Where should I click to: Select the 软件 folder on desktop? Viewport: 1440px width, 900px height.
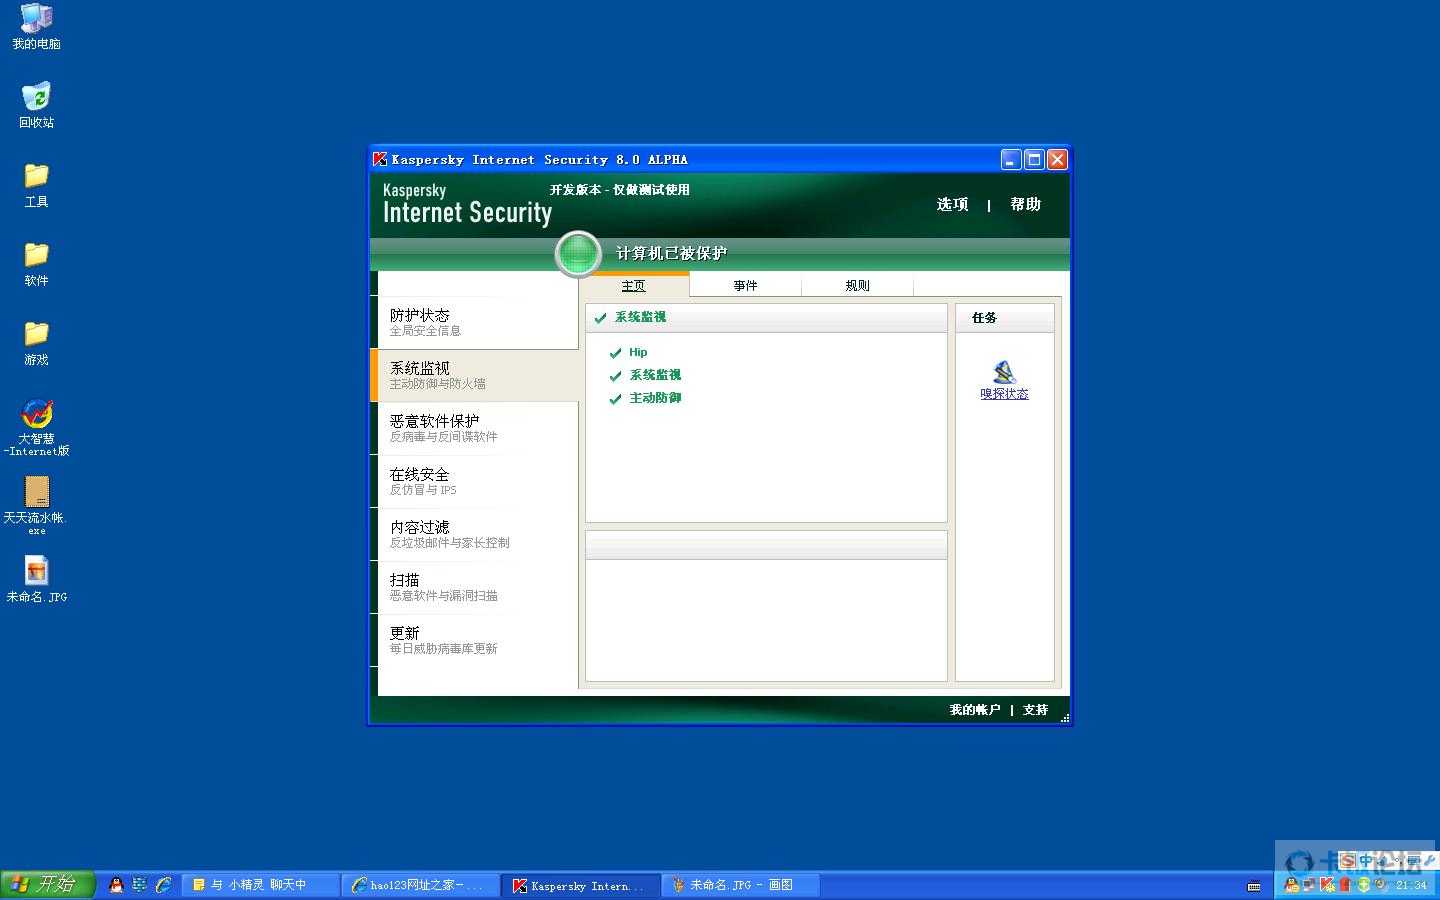[x=36, y=264]
